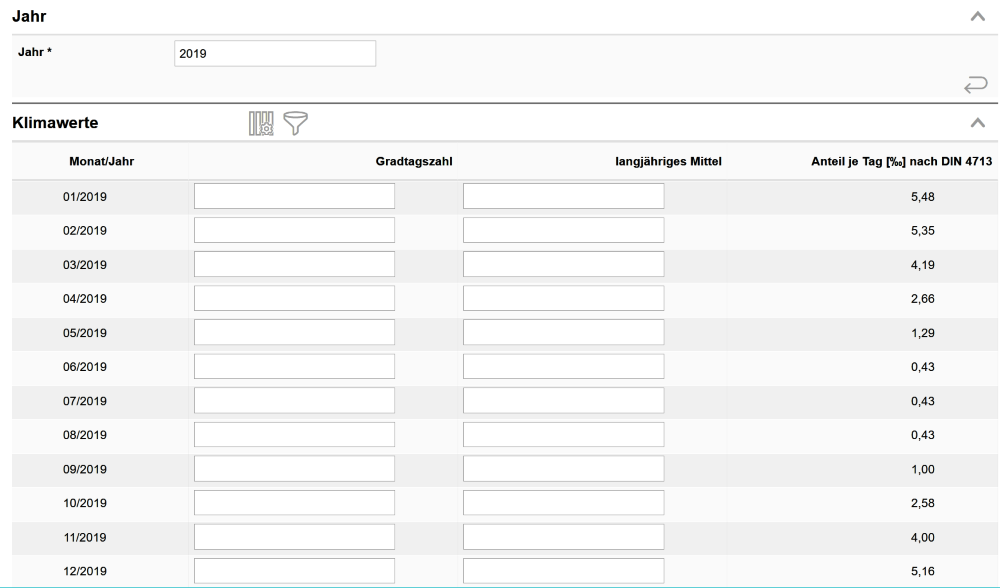Click the Jahr input field showing 2019
Viewport: 1000px width, 588px height.
(x=275, y=54)
